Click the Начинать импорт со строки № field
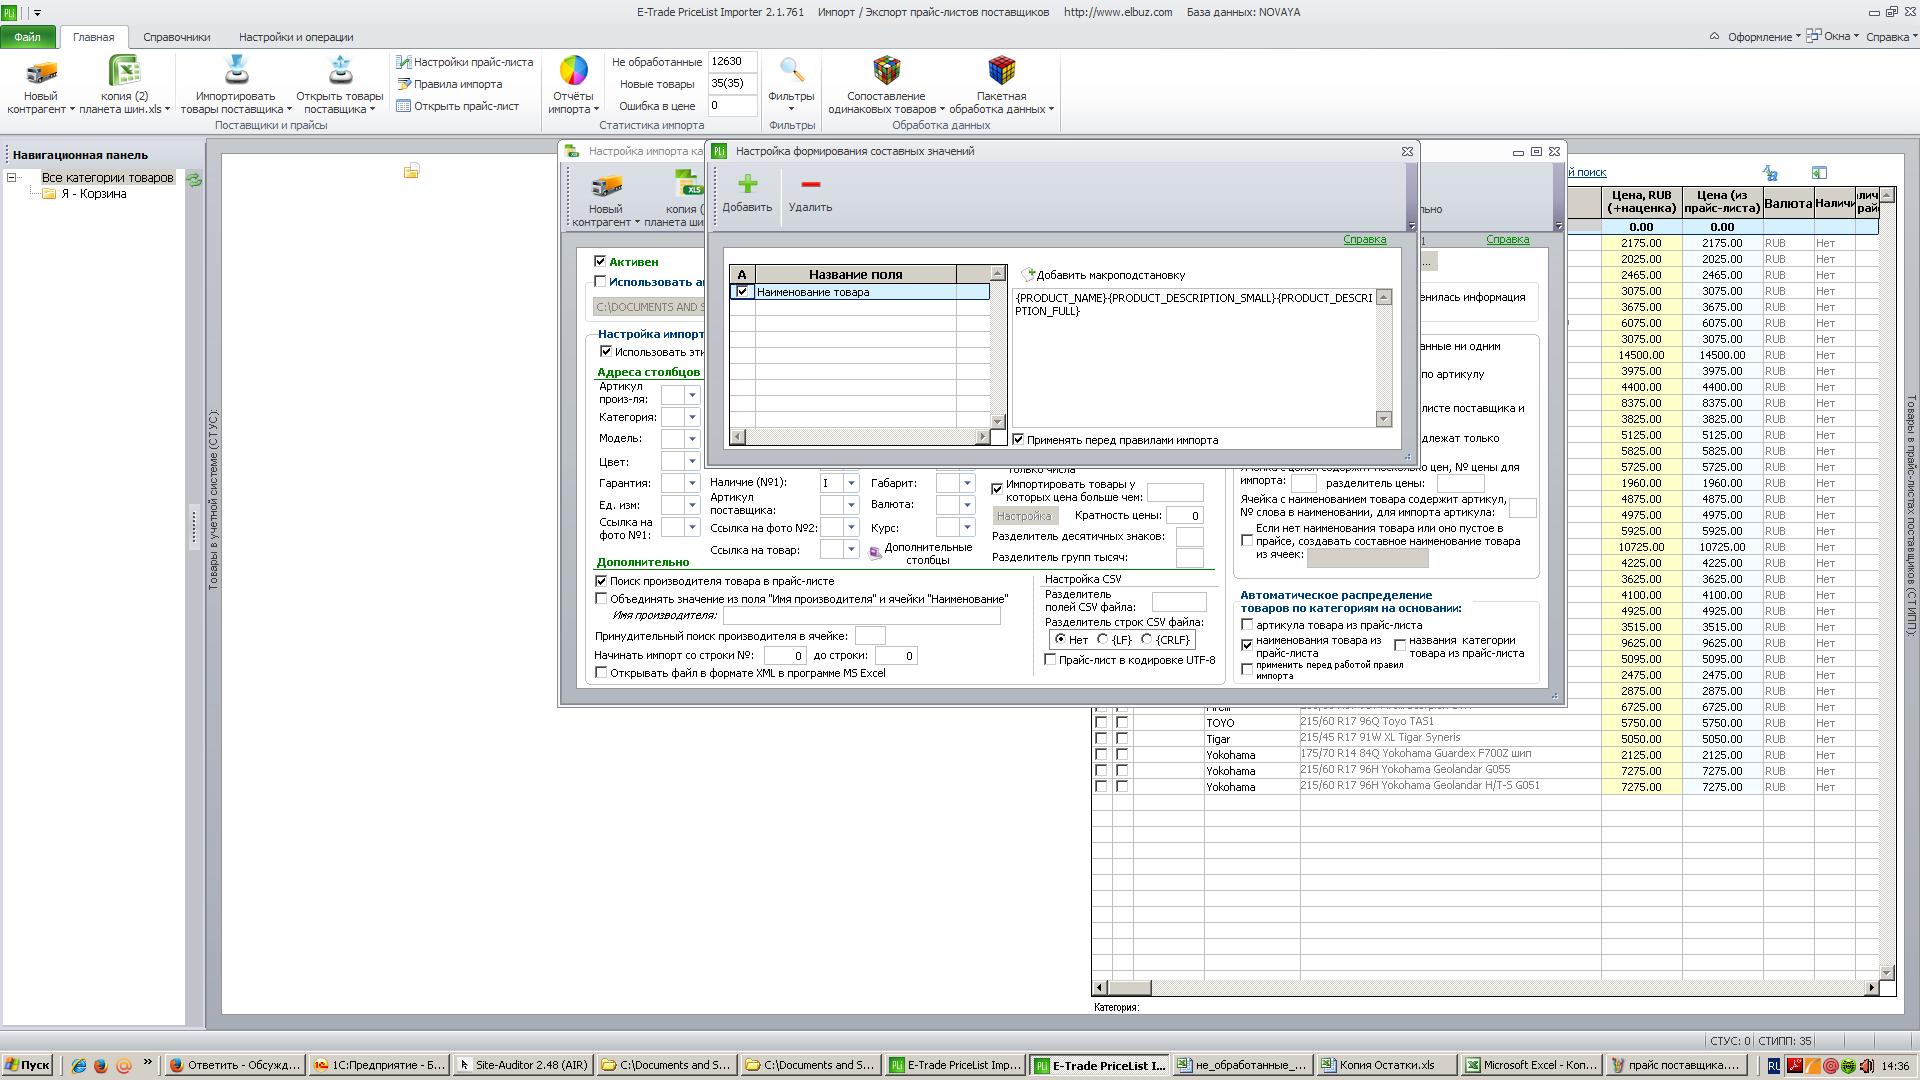Screen dimensions: 1920x1080 (785, 656)
